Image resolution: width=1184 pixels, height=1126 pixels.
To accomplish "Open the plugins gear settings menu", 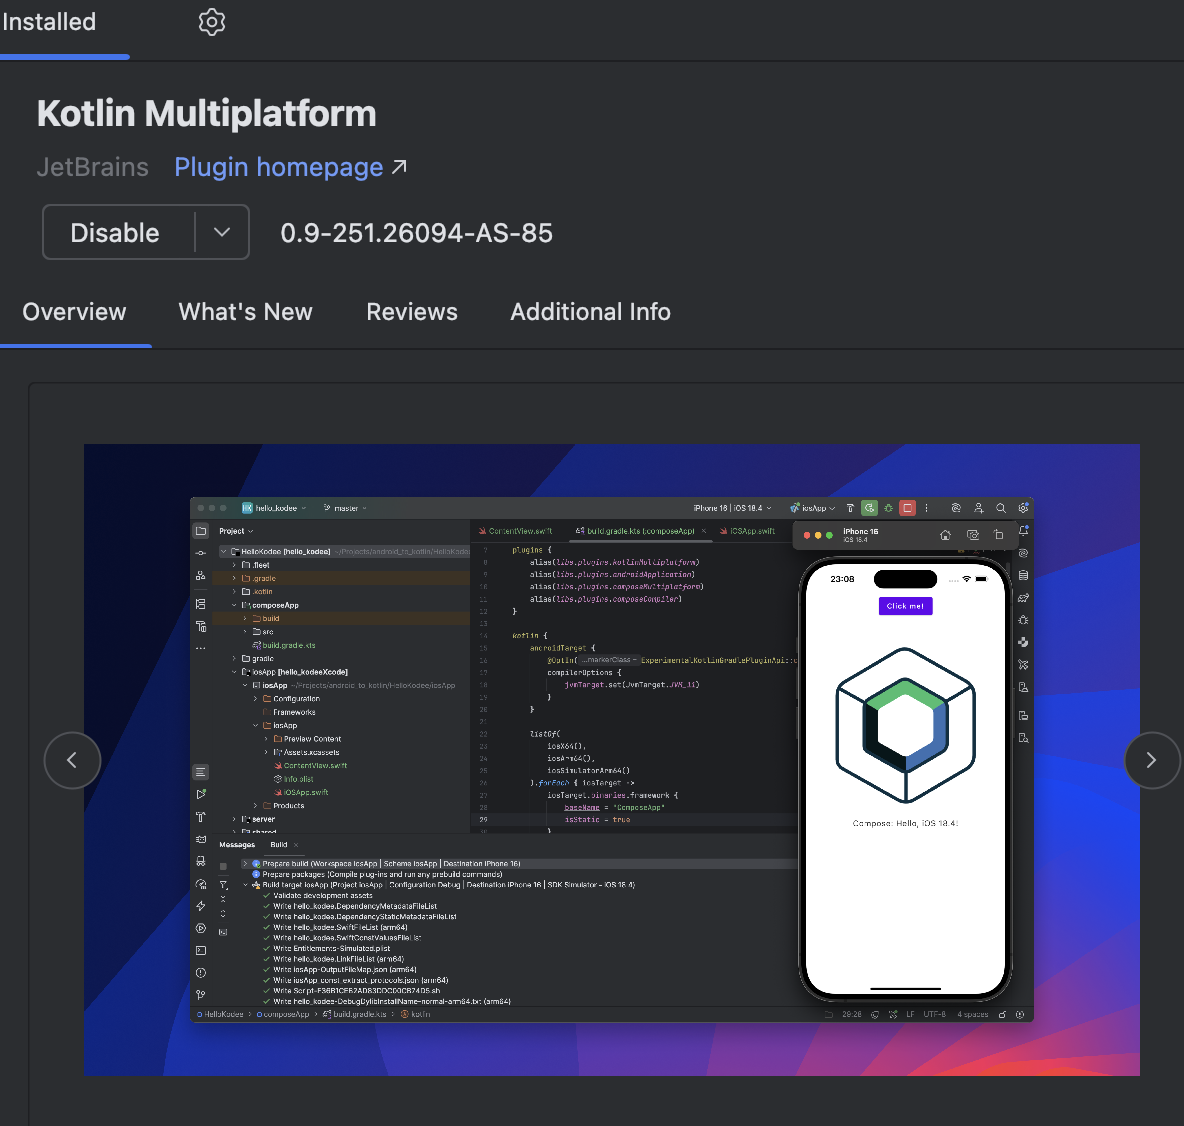I will click(211, 23).
